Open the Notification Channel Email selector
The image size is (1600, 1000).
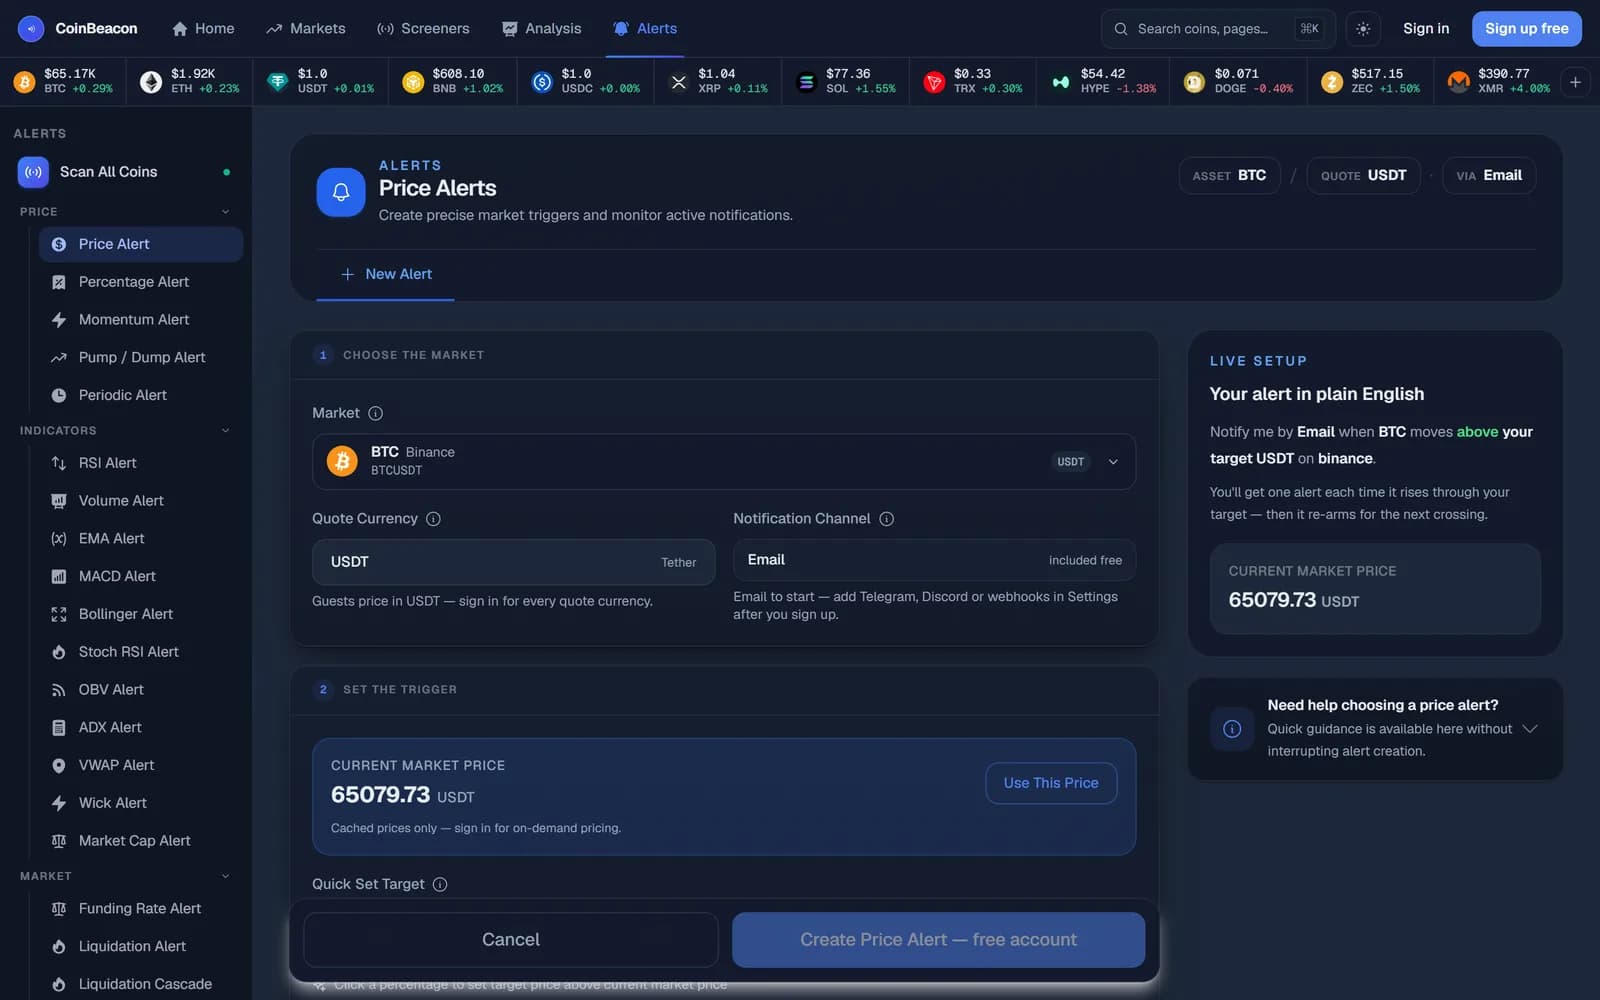[934, 560]
